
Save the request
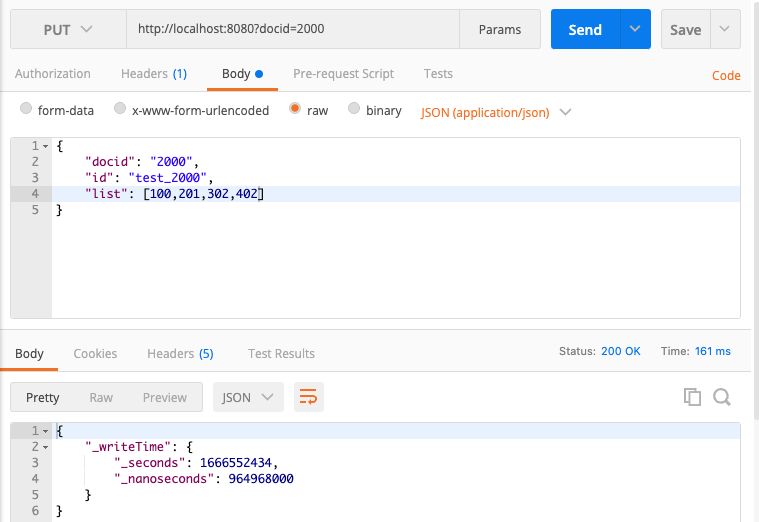pyautogui.click(x=685, y=29)
